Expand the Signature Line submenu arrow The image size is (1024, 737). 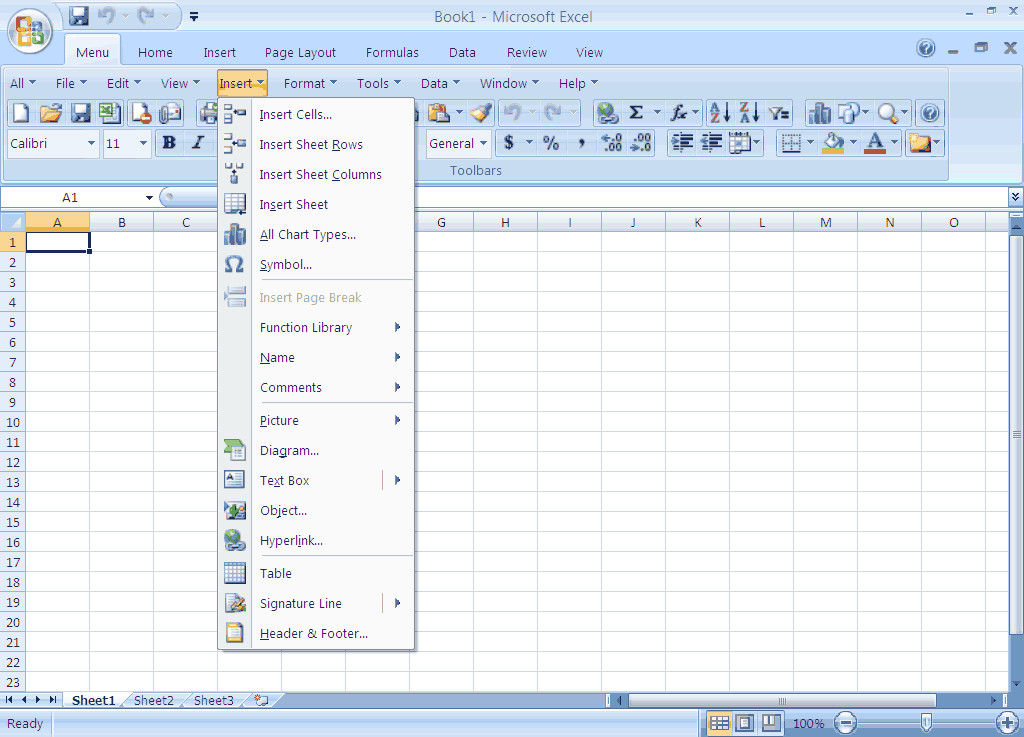397,603
